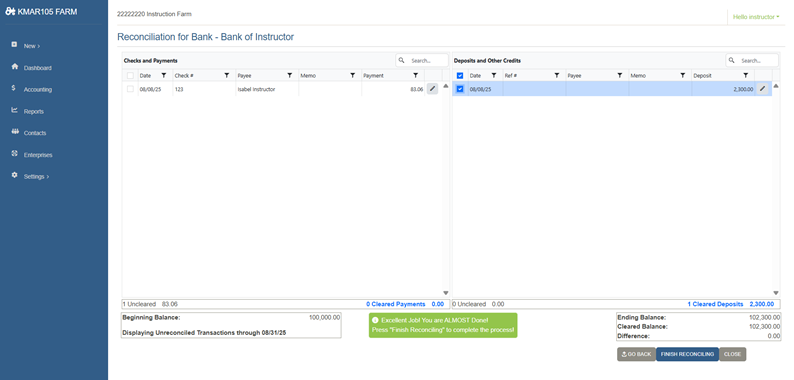Open the Dashboard menu item
Screen dimensions: 794x380
(37, 68)
